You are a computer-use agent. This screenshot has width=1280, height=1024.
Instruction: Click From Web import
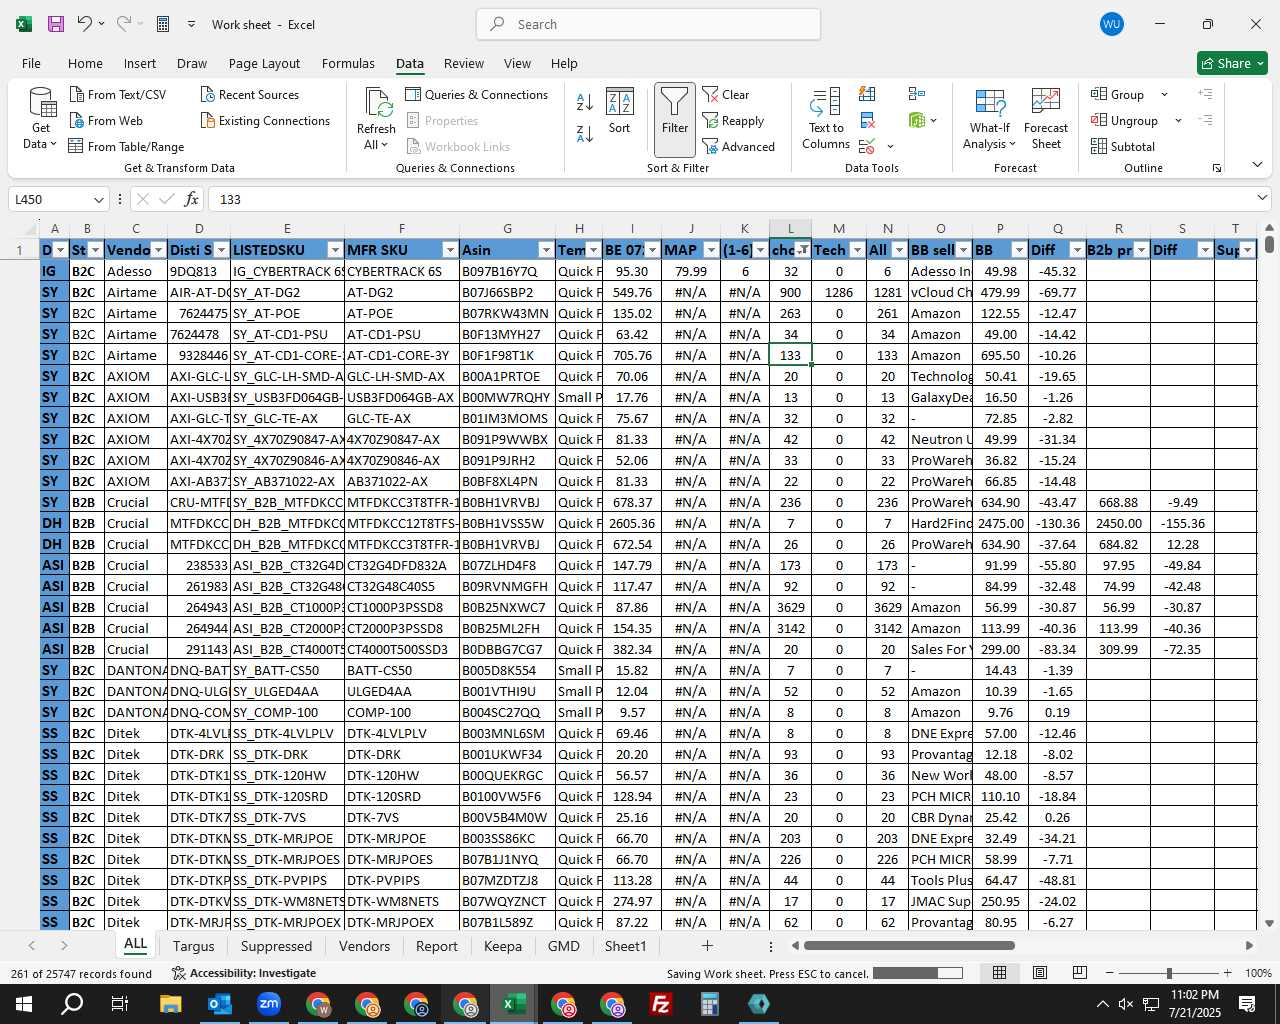coord(106,120)
